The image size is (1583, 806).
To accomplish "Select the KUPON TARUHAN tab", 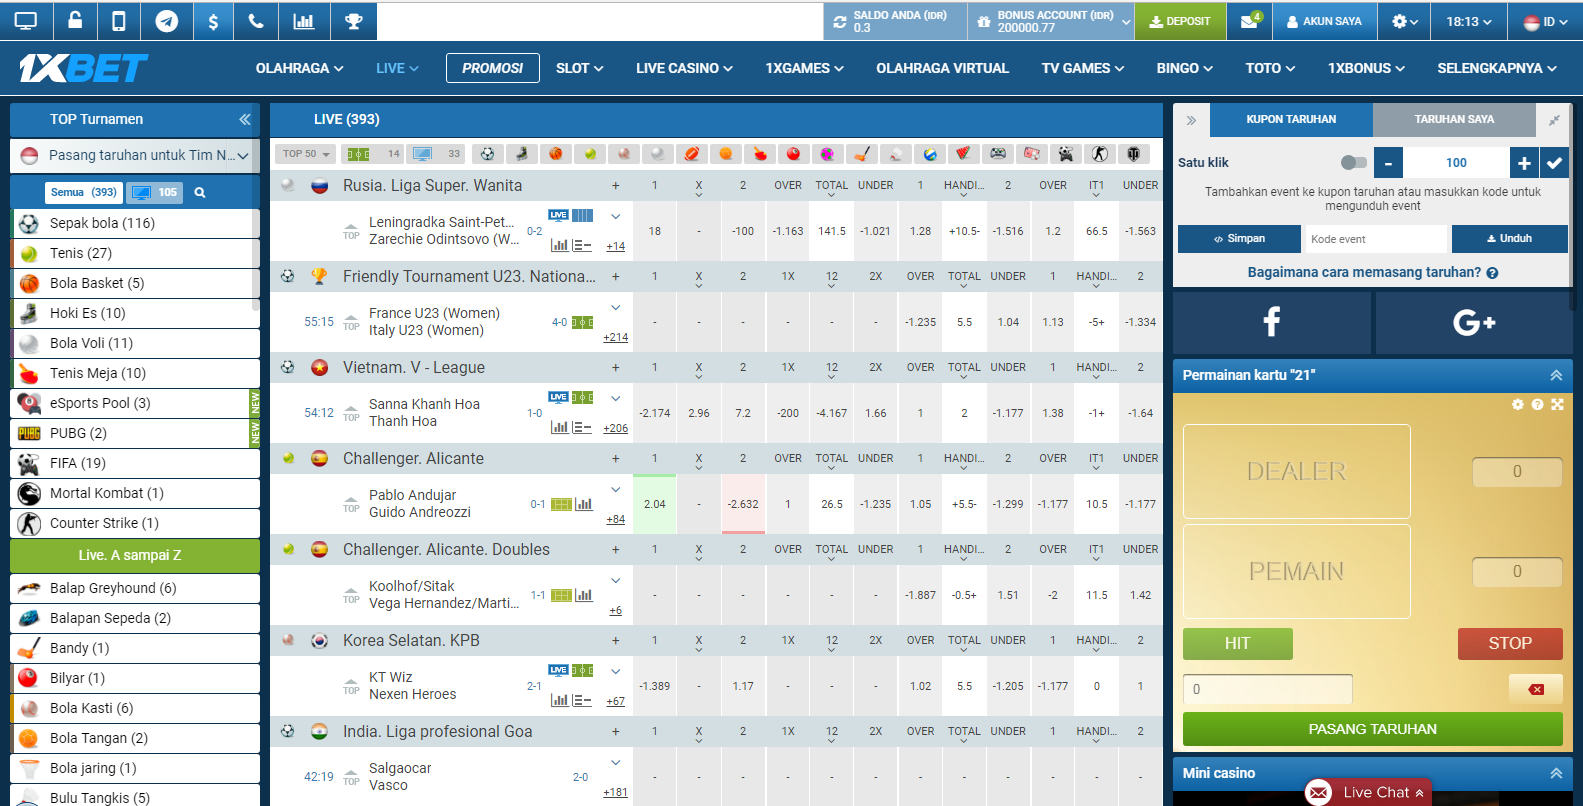I will [x=1291, y=119].
